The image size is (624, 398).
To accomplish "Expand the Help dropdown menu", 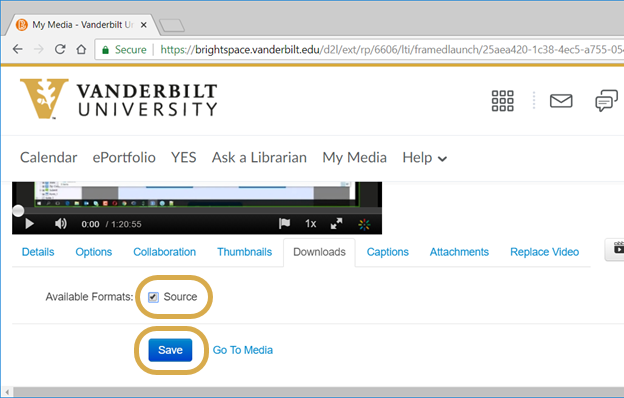I will pos(424,158).
